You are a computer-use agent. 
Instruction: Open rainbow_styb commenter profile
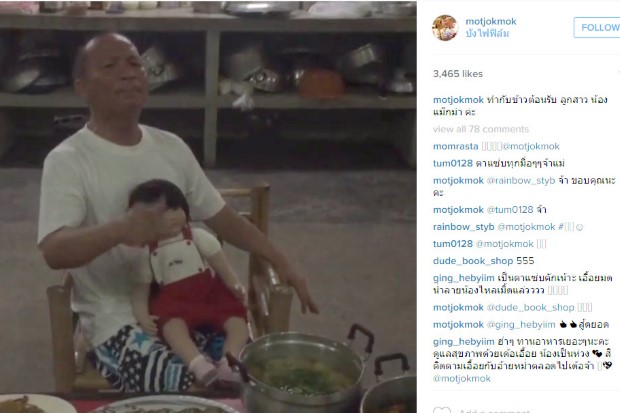(463, 227)
